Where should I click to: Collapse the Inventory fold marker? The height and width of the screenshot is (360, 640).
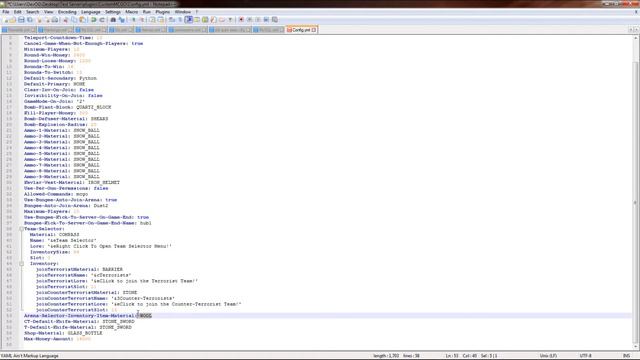tap(21, 264)
